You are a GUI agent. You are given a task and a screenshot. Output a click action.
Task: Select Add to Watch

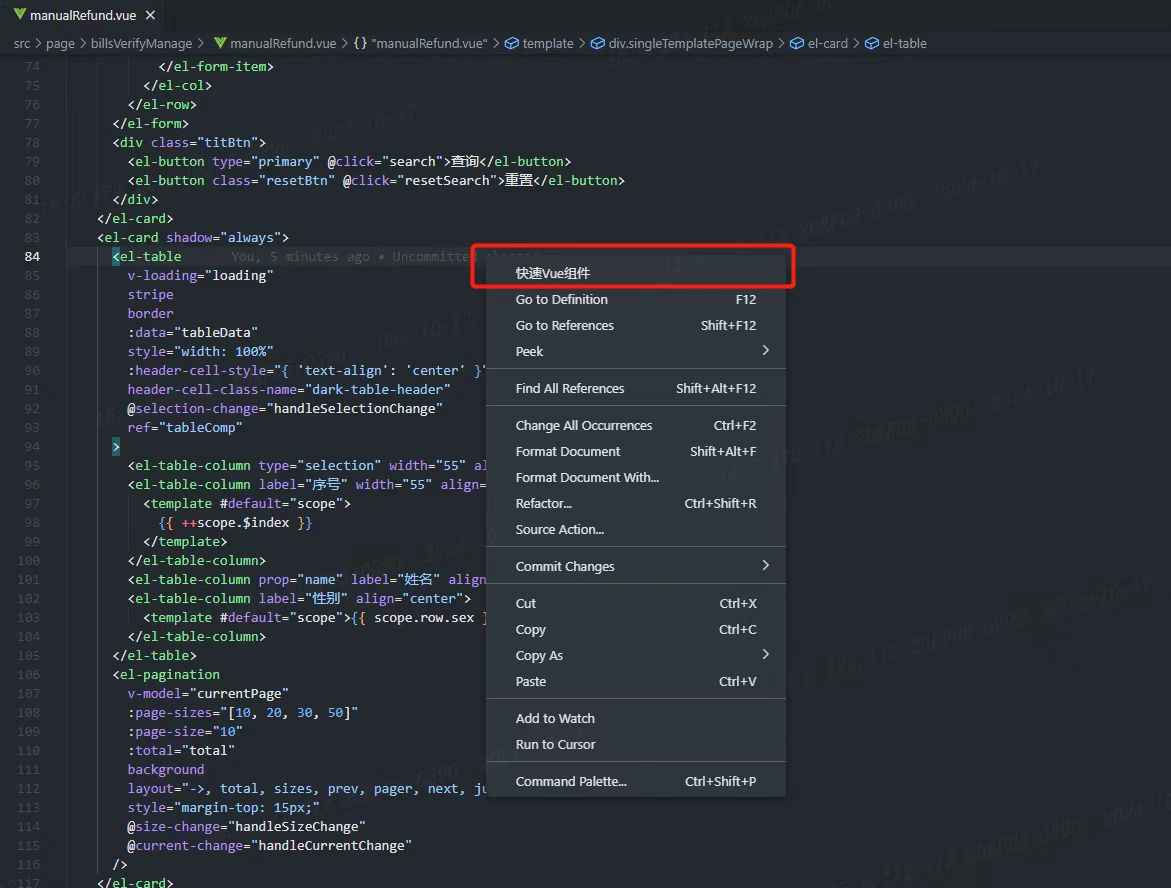(x=636, y=718)
